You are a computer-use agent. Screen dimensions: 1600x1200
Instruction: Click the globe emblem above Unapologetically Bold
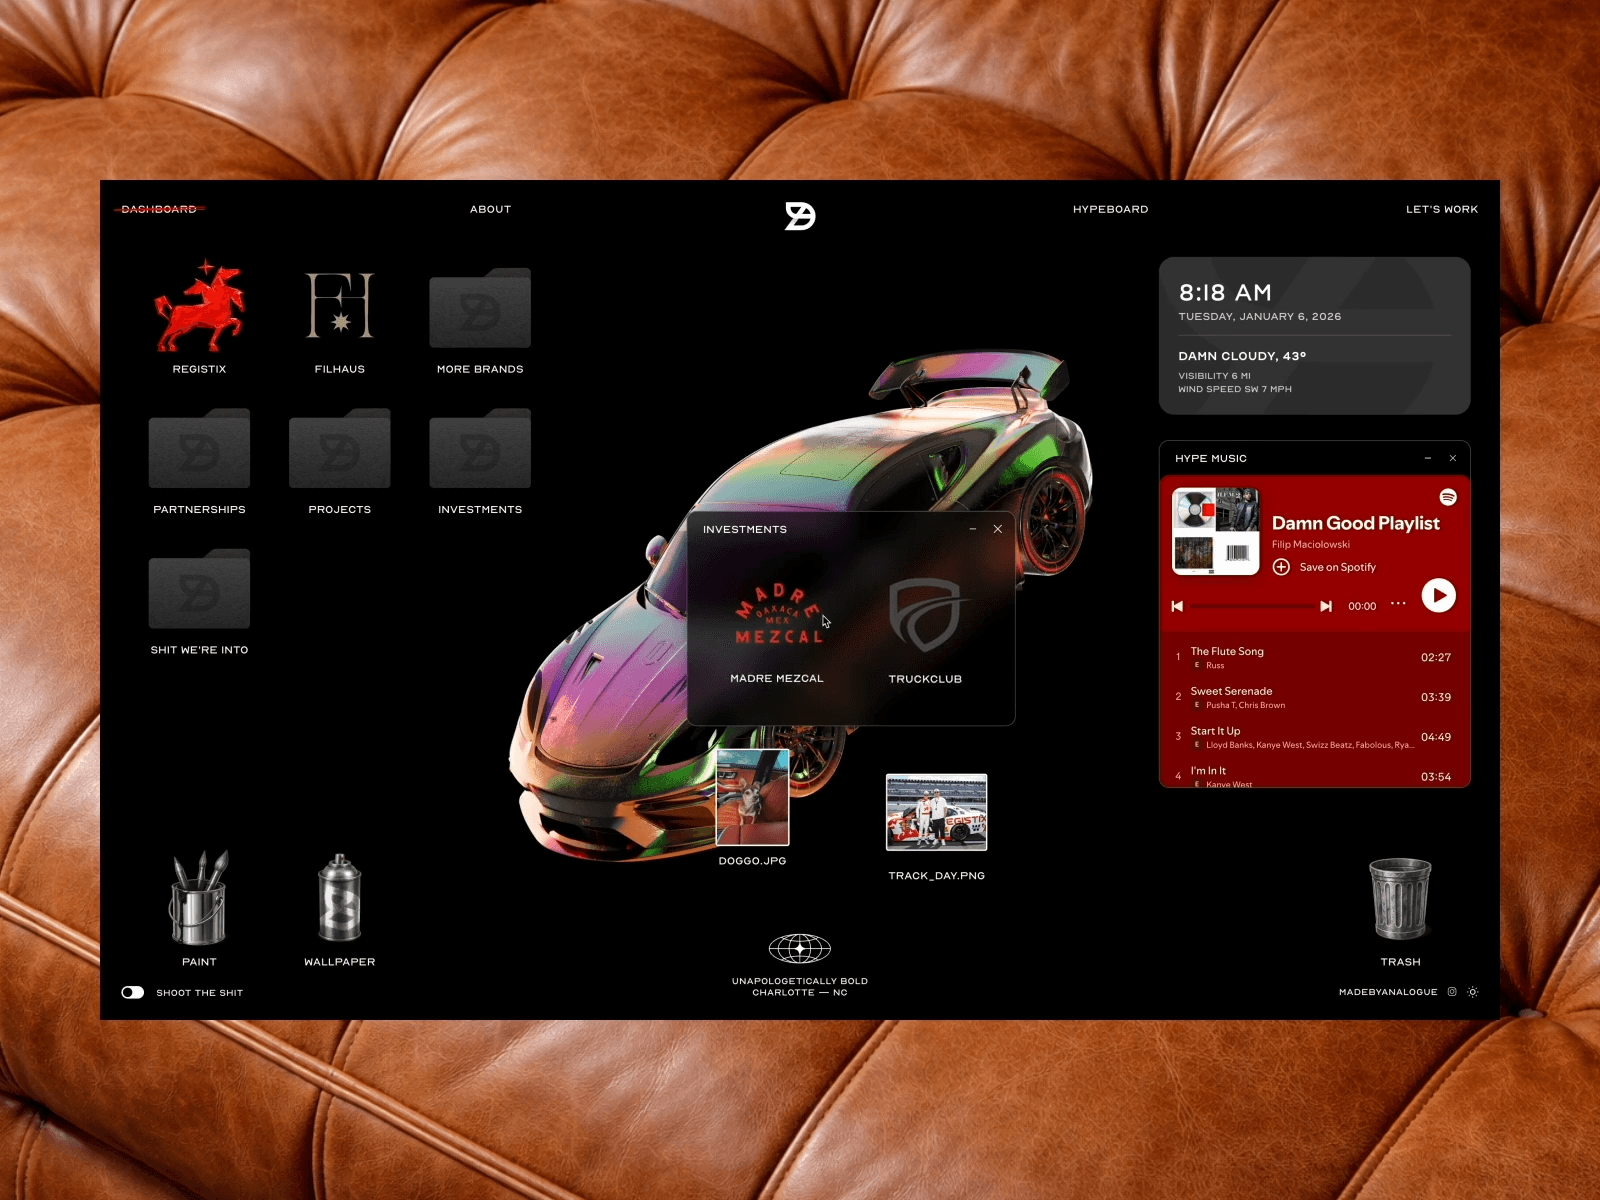(x=800, y=948)
